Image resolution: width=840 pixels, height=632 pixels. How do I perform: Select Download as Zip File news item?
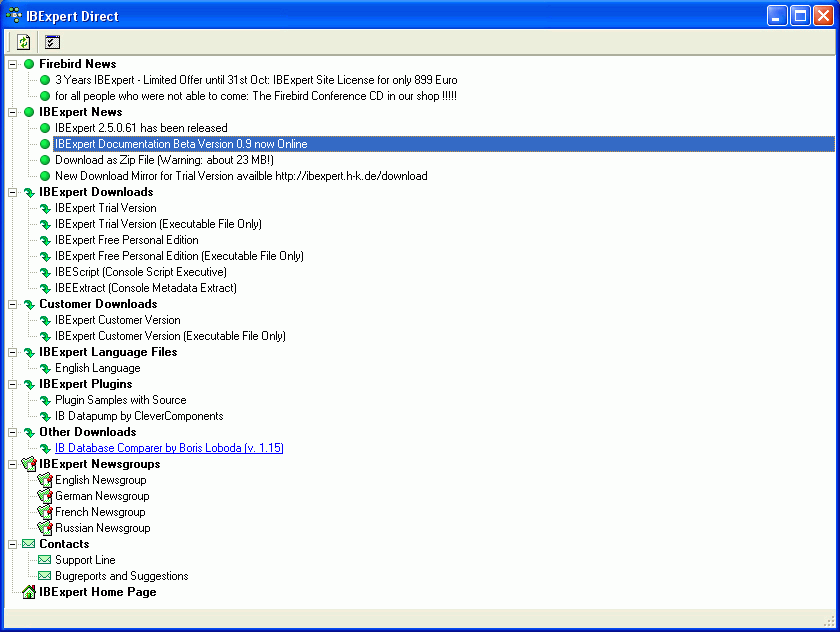click(164, 160)
